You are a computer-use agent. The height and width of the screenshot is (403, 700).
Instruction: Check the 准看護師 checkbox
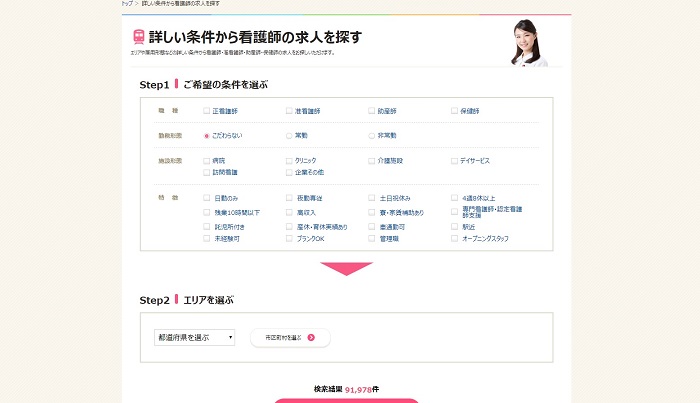[289, 110]
